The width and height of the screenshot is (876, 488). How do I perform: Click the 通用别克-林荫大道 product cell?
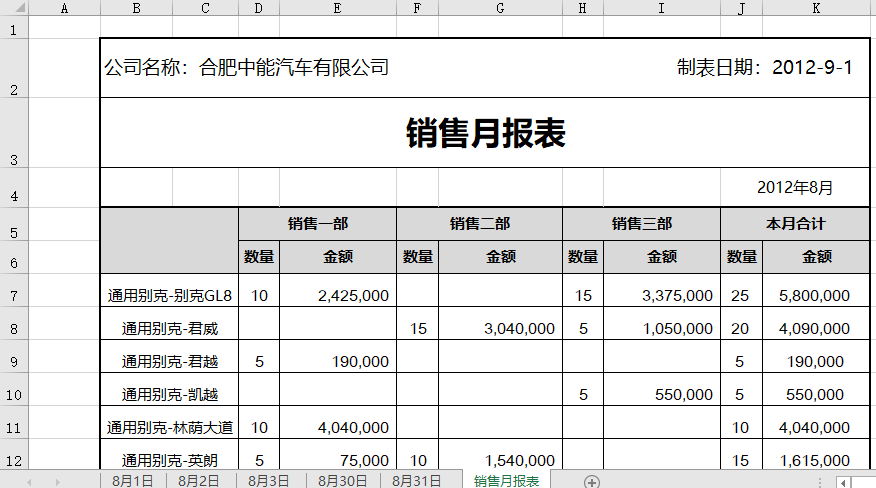point(169,428)
